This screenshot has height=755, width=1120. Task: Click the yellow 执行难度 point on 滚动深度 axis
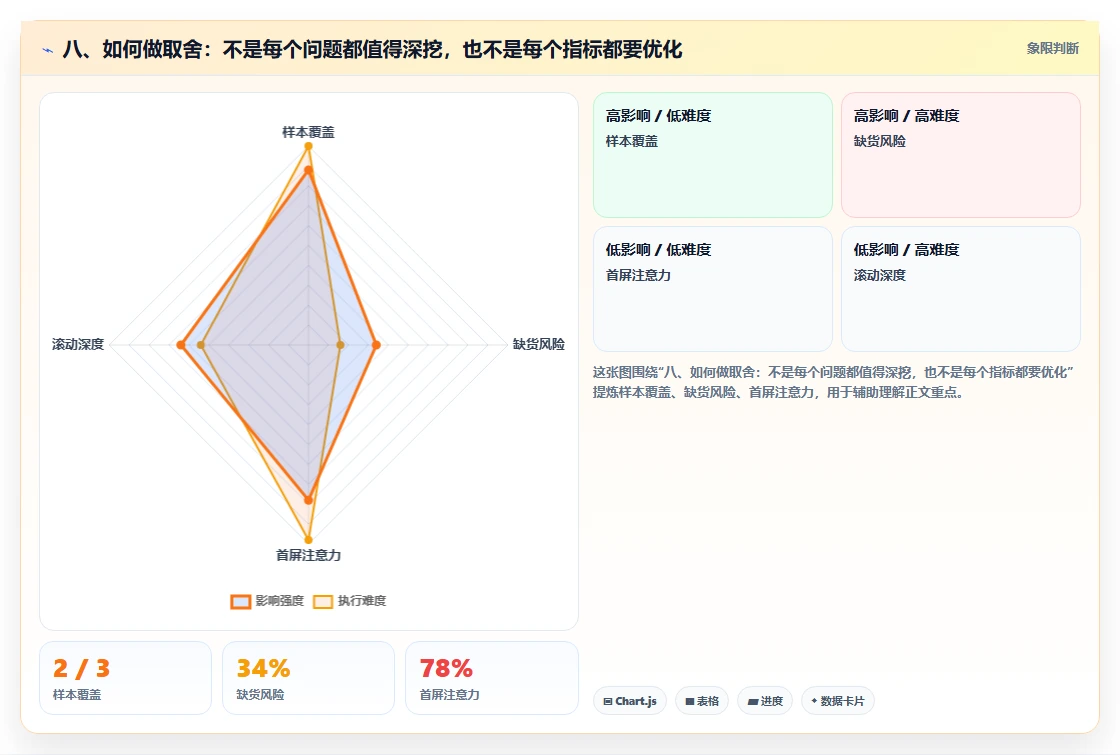pos(201,345)
